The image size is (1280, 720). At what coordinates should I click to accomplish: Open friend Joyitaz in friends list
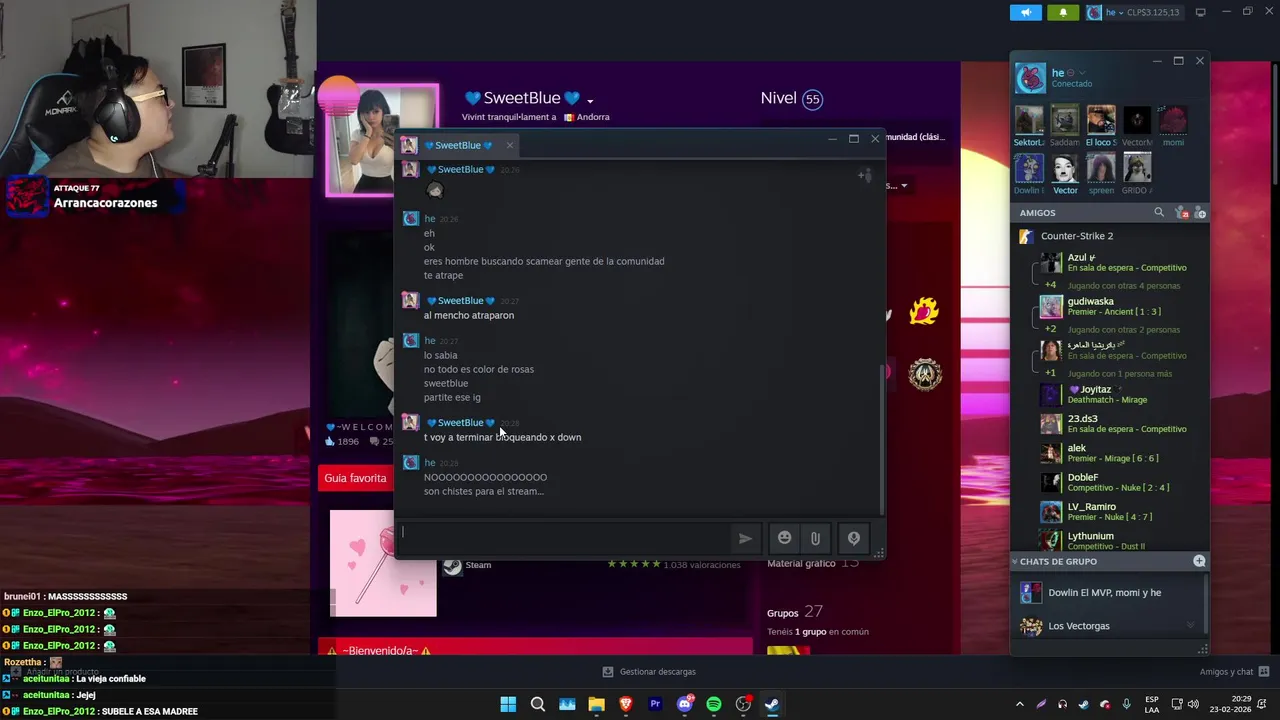click(1120, 394)
